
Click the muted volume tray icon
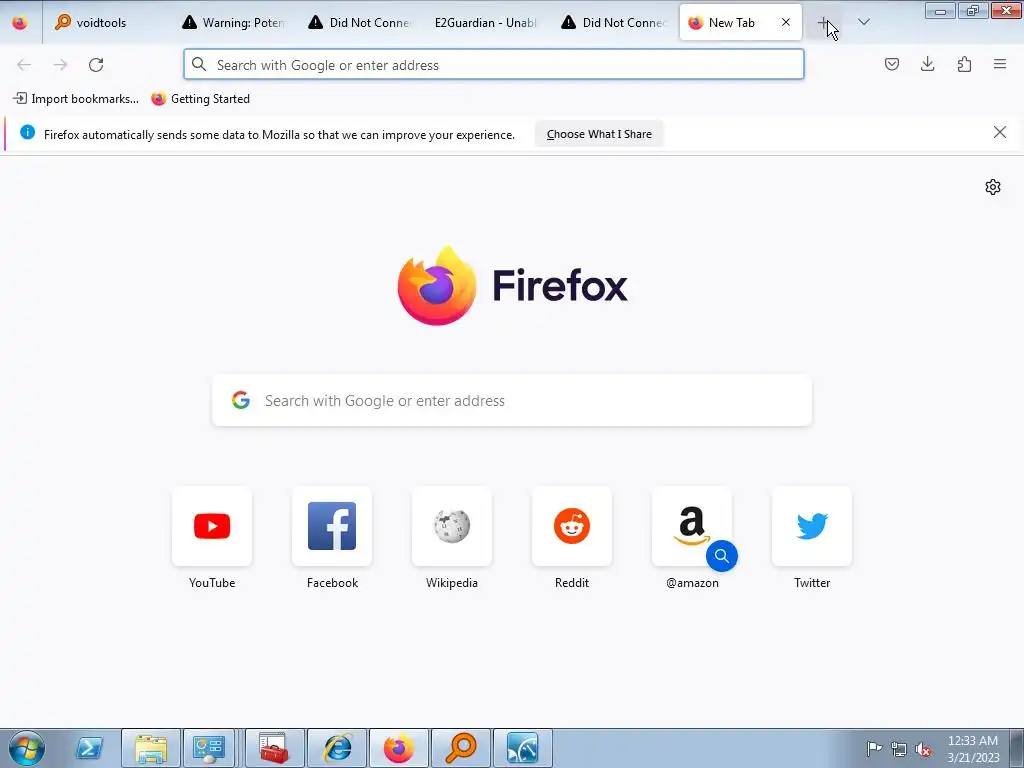[x=923, y=749]
